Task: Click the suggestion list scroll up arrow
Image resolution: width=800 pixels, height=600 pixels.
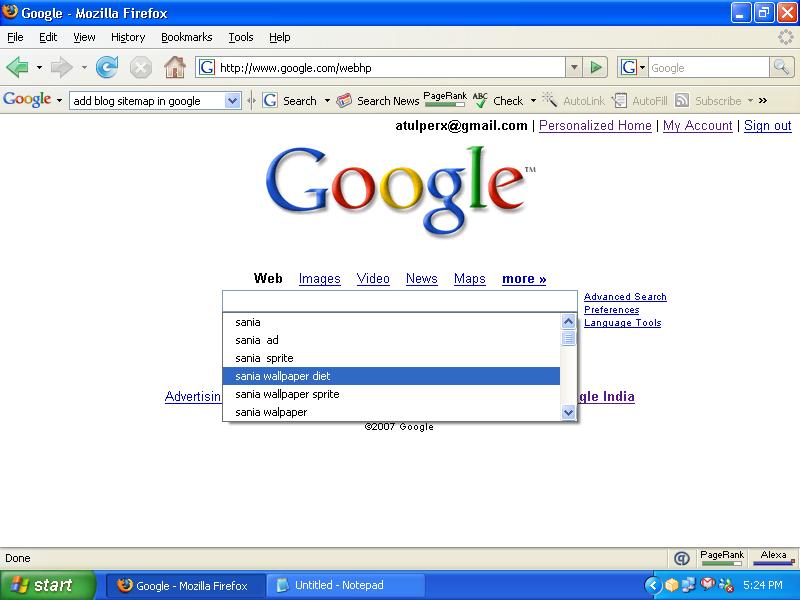Action: pyautogui.click(x=568, y=321)
